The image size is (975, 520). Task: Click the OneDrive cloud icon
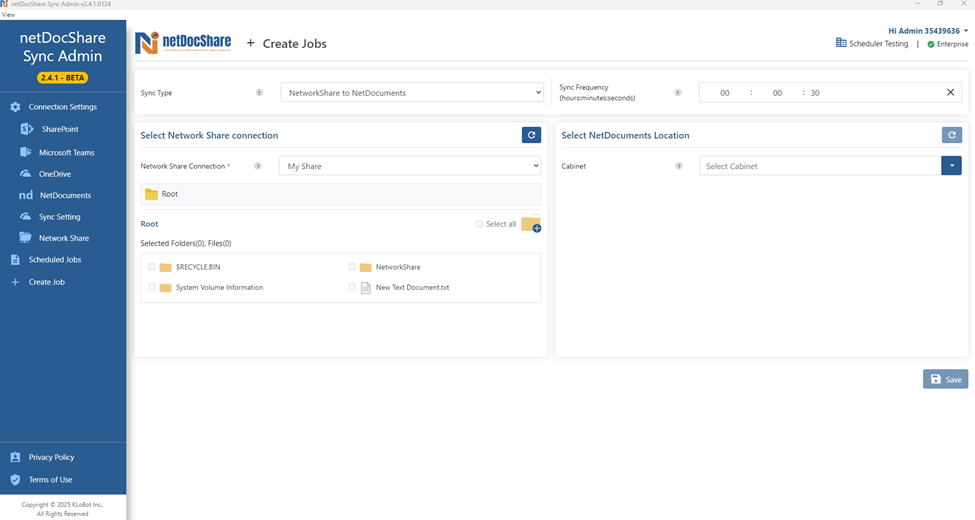click(25, 174)
